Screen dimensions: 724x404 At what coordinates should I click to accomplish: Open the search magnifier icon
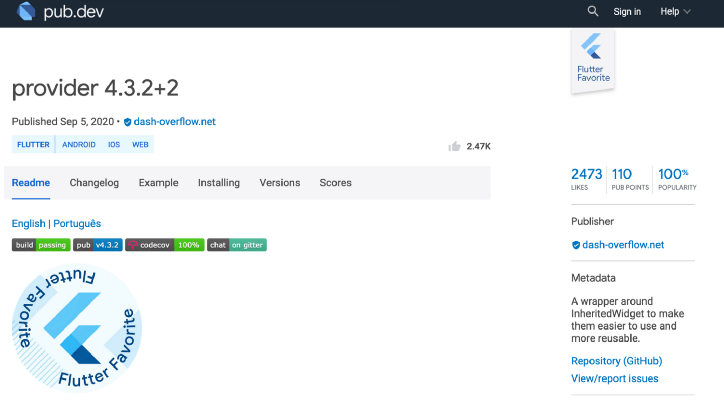tap(593, 12)
